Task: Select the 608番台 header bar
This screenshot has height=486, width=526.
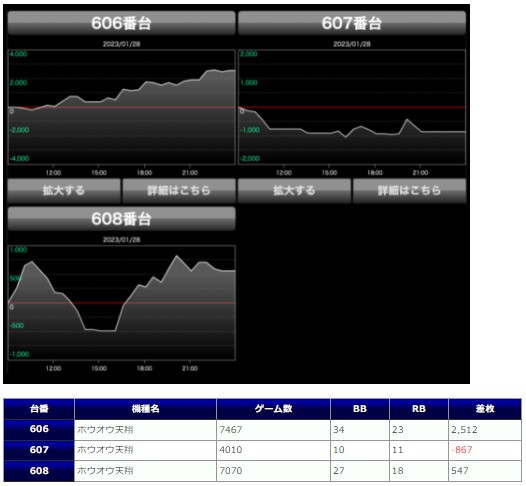Action: pos(121,219)
